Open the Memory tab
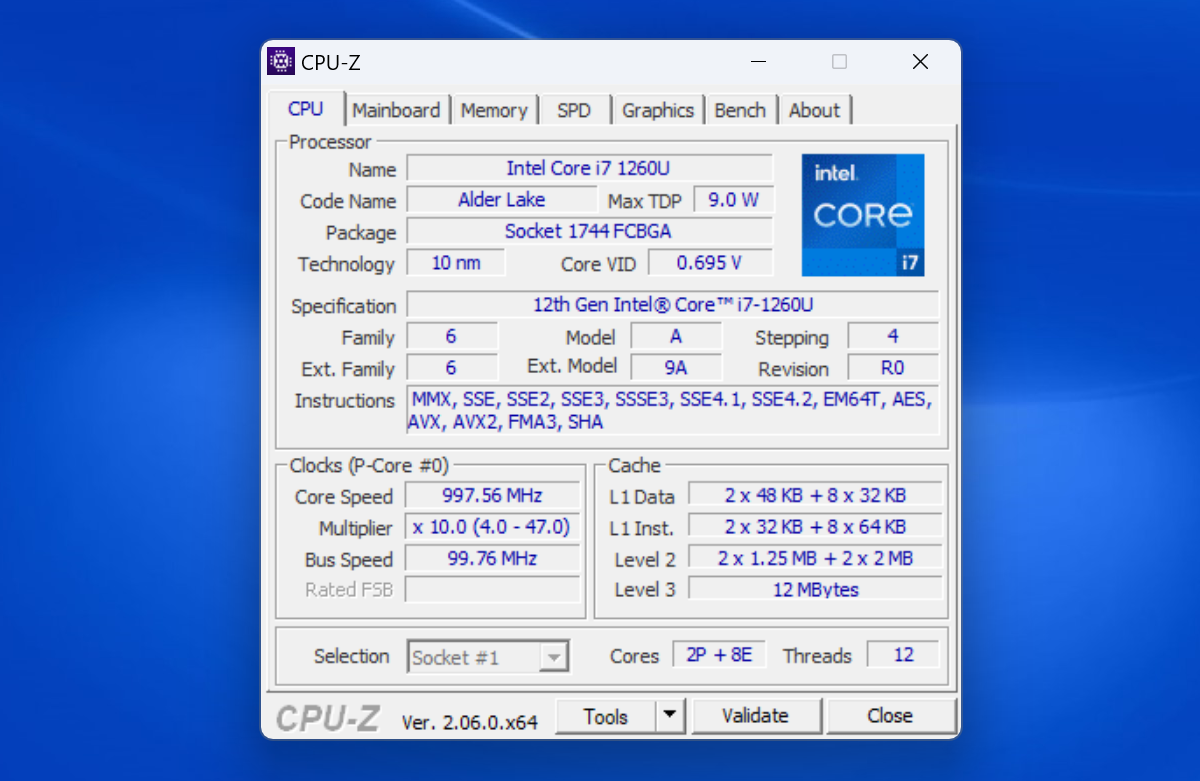1200x781 pixels. [494, 110]
